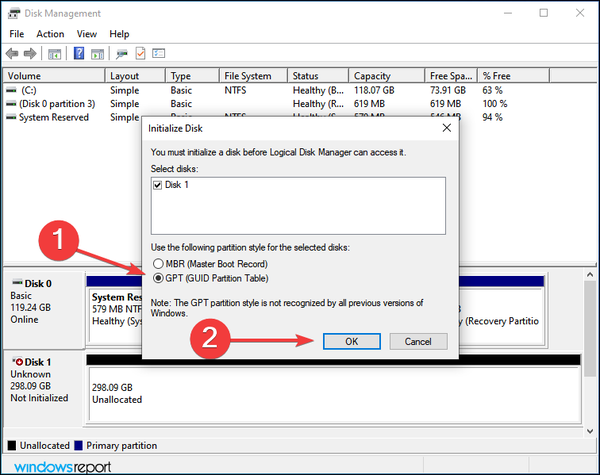This screenshot has width=600, height=475.
Task: Click the Forward arrow toolbar icon
Action: click(30, 54)
